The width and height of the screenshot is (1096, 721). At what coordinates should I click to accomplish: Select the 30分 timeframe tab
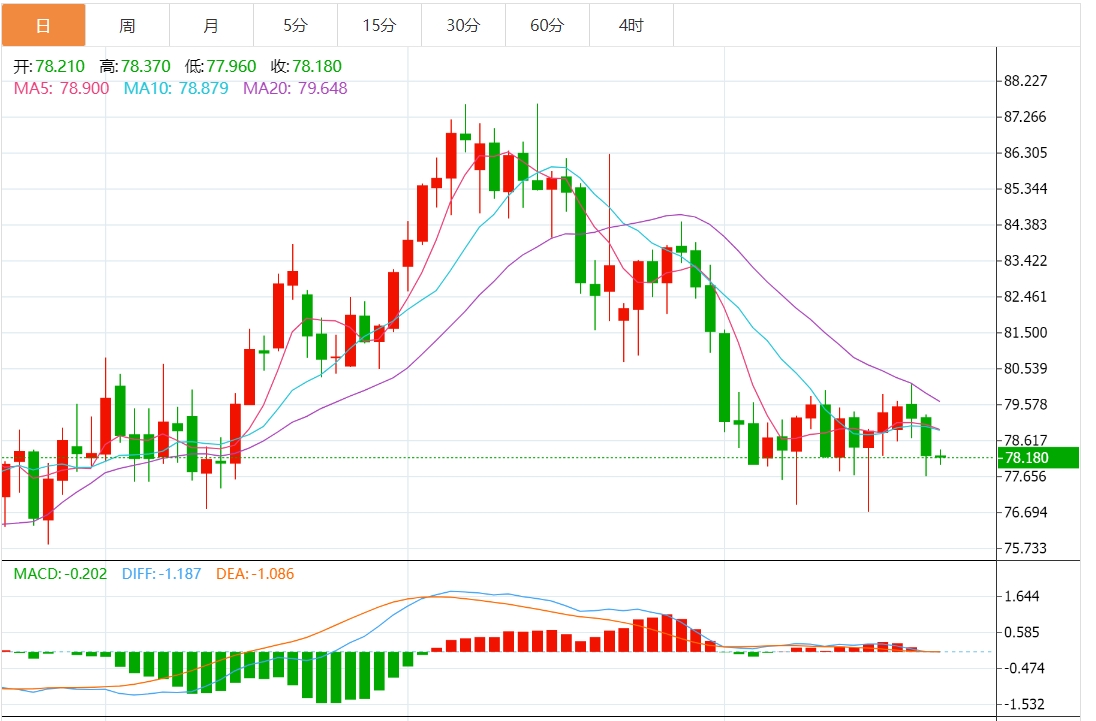463,25
